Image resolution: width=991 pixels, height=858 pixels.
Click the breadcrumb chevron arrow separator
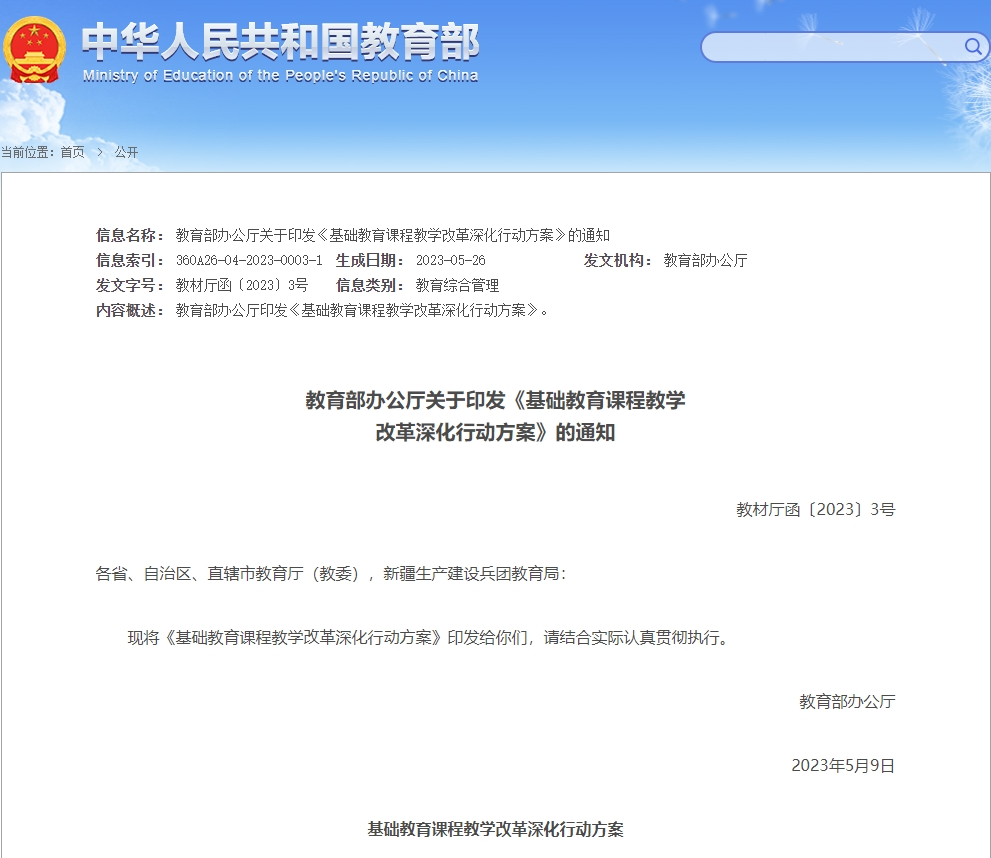point(100,152)
